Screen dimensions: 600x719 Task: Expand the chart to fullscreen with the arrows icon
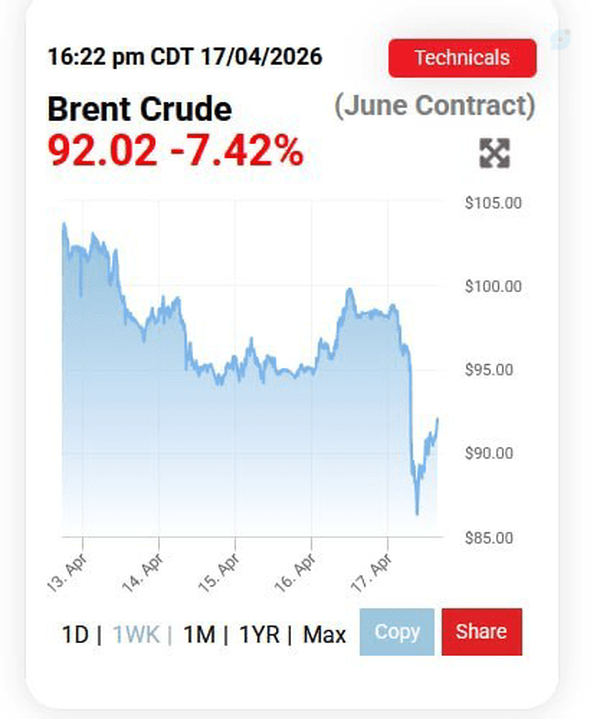[x=494, y=153]
